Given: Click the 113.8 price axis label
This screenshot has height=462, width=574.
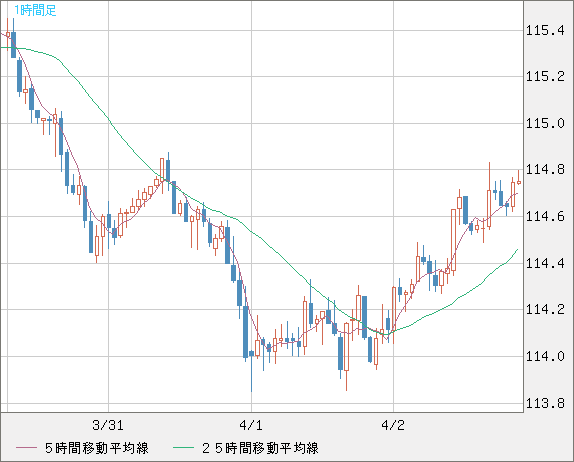Looking at the screenshot, I should 545,403.
